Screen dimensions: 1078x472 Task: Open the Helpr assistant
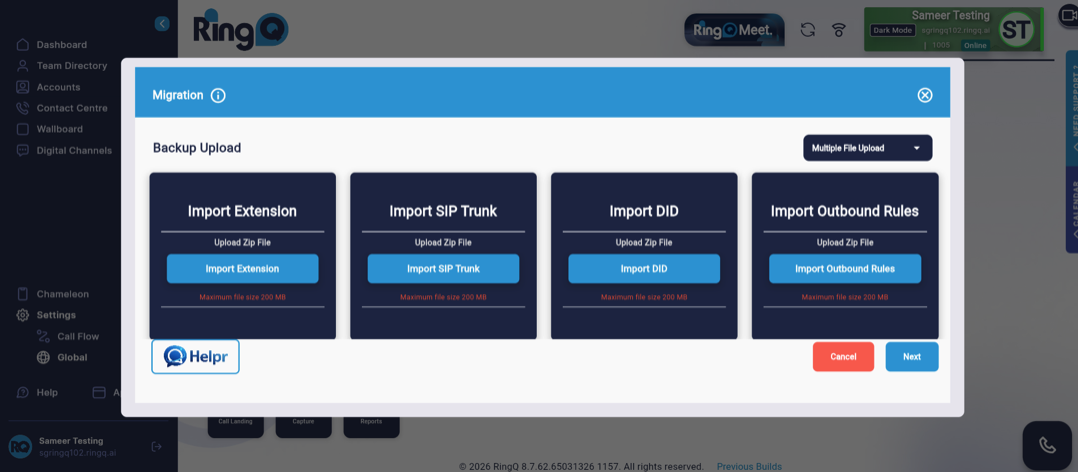point(195,357)
